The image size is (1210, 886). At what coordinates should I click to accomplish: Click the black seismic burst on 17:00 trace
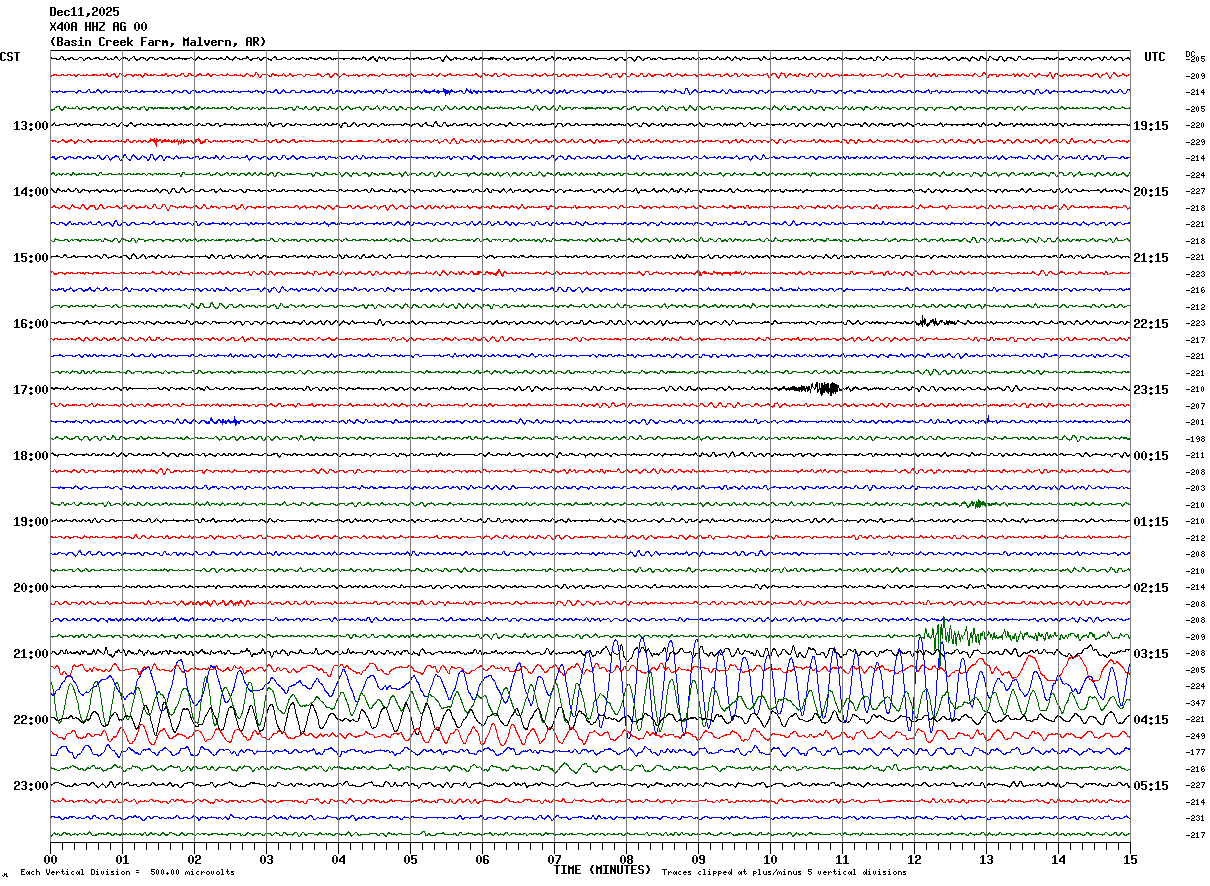(825, 389)
